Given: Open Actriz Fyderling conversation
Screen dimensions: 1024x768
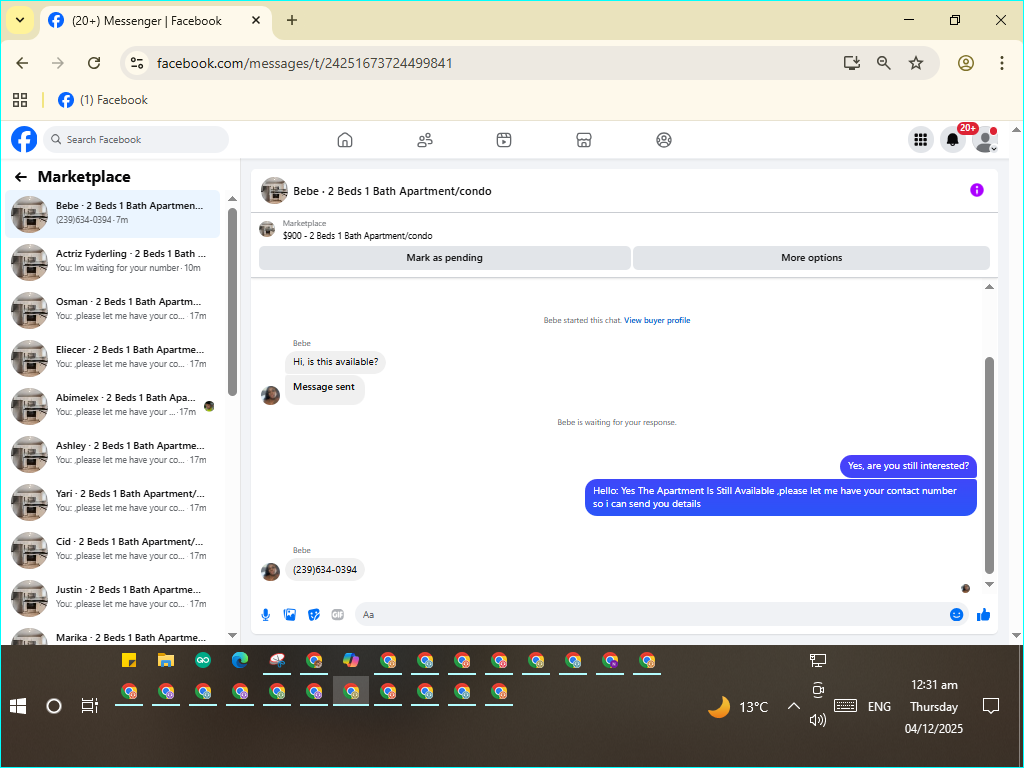Looking at the screenshot, I should pos(112,262).
